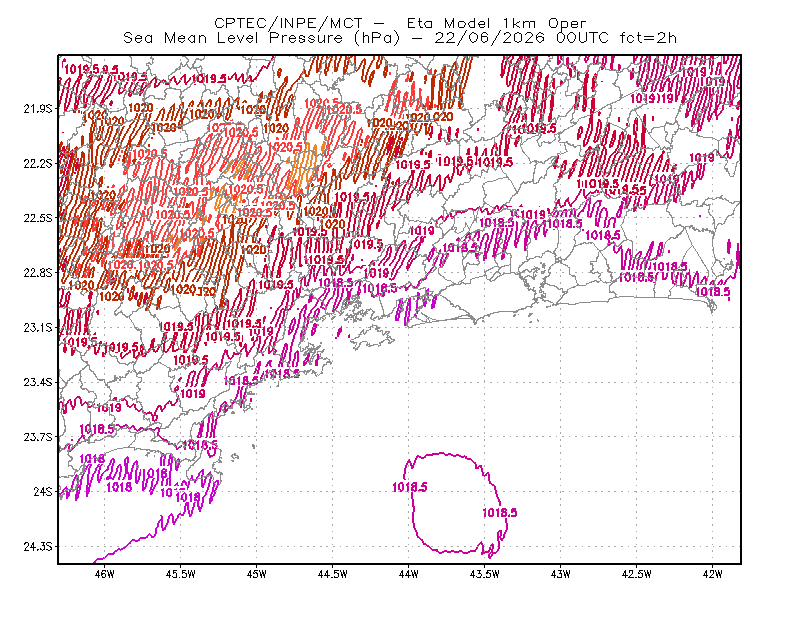The image size is (800, 618).
Task: Click the 42W longitude axis label
Action: point(713,574)
